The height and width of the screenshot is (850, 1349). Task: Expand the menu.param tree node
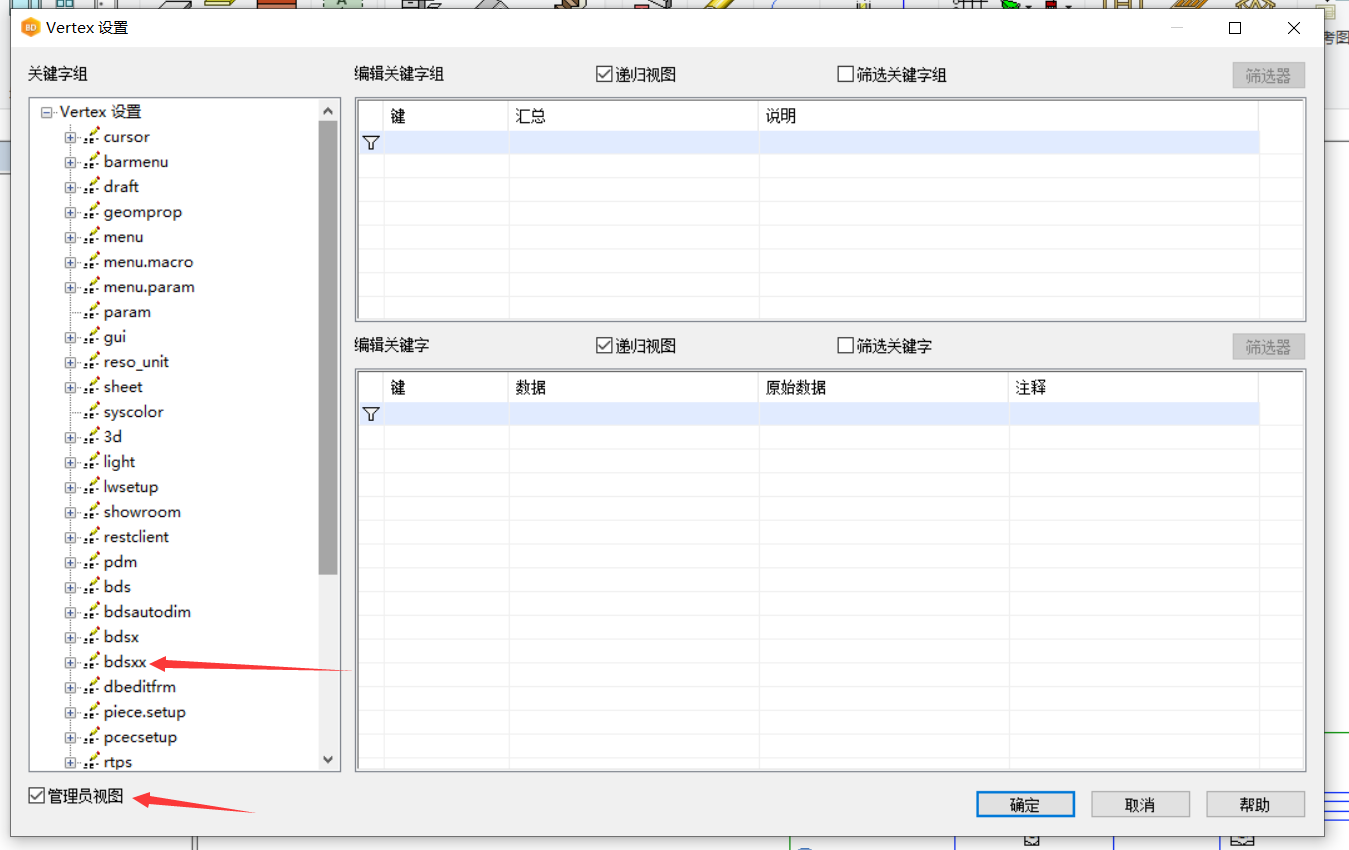(x=71, y=288)
